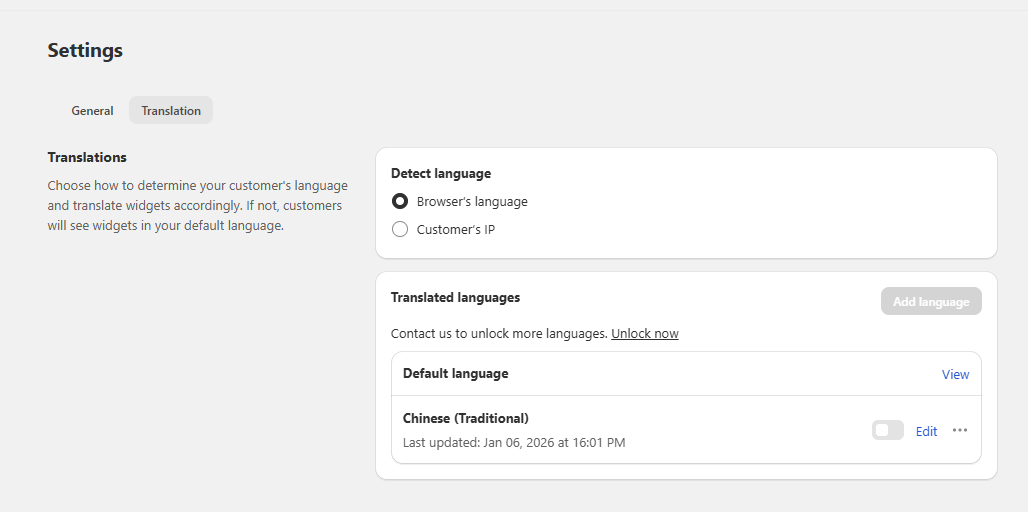Viewport: 1028px width, 512px height.
Task: Click the Translated languages section heading
Action: (x=455, y=297)
